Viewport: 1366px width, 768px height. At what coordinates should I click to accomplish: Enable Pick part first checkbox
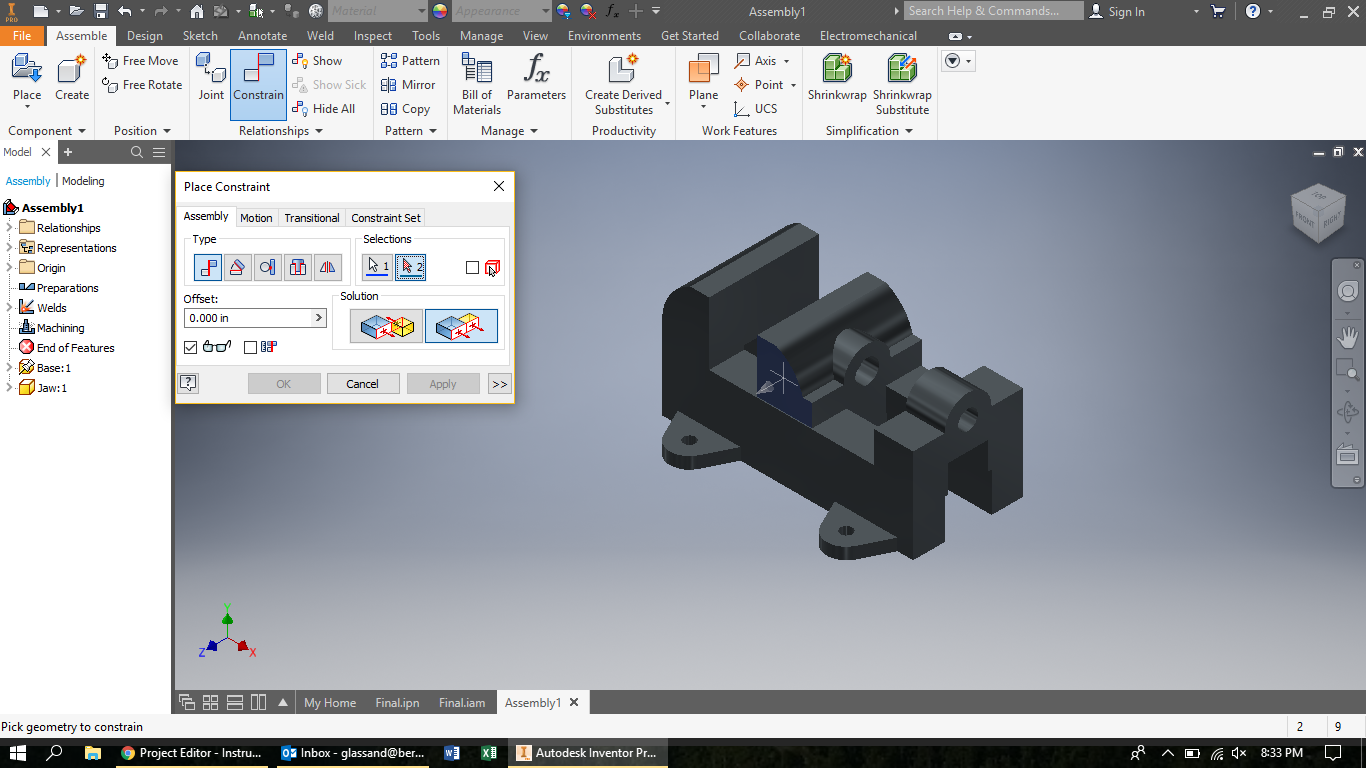[x=472, y=267]
